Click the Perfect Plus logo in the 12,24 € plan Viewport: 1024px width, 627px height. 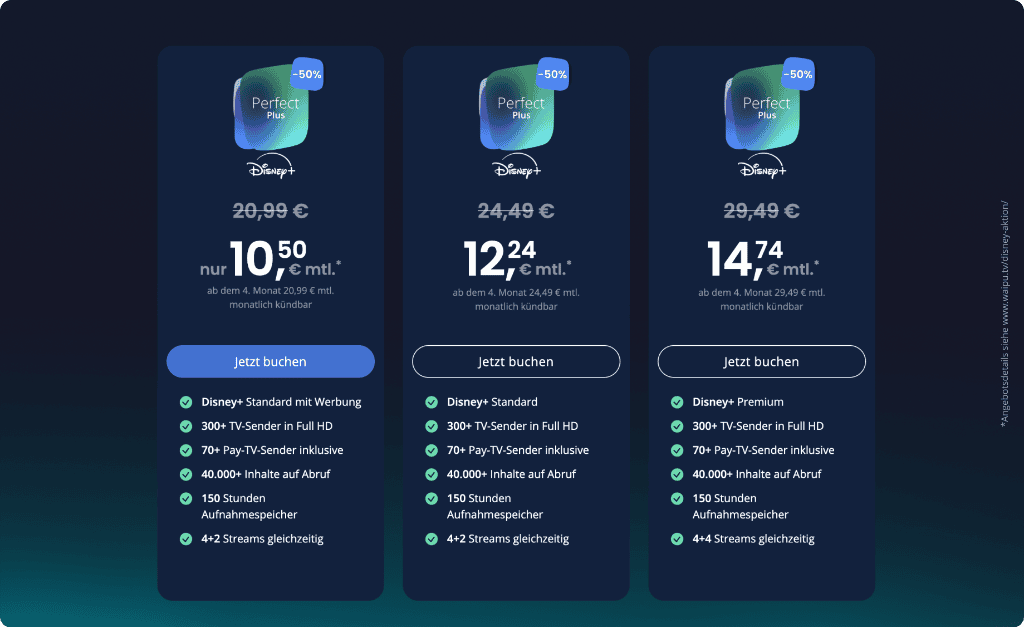coord(517,108)
